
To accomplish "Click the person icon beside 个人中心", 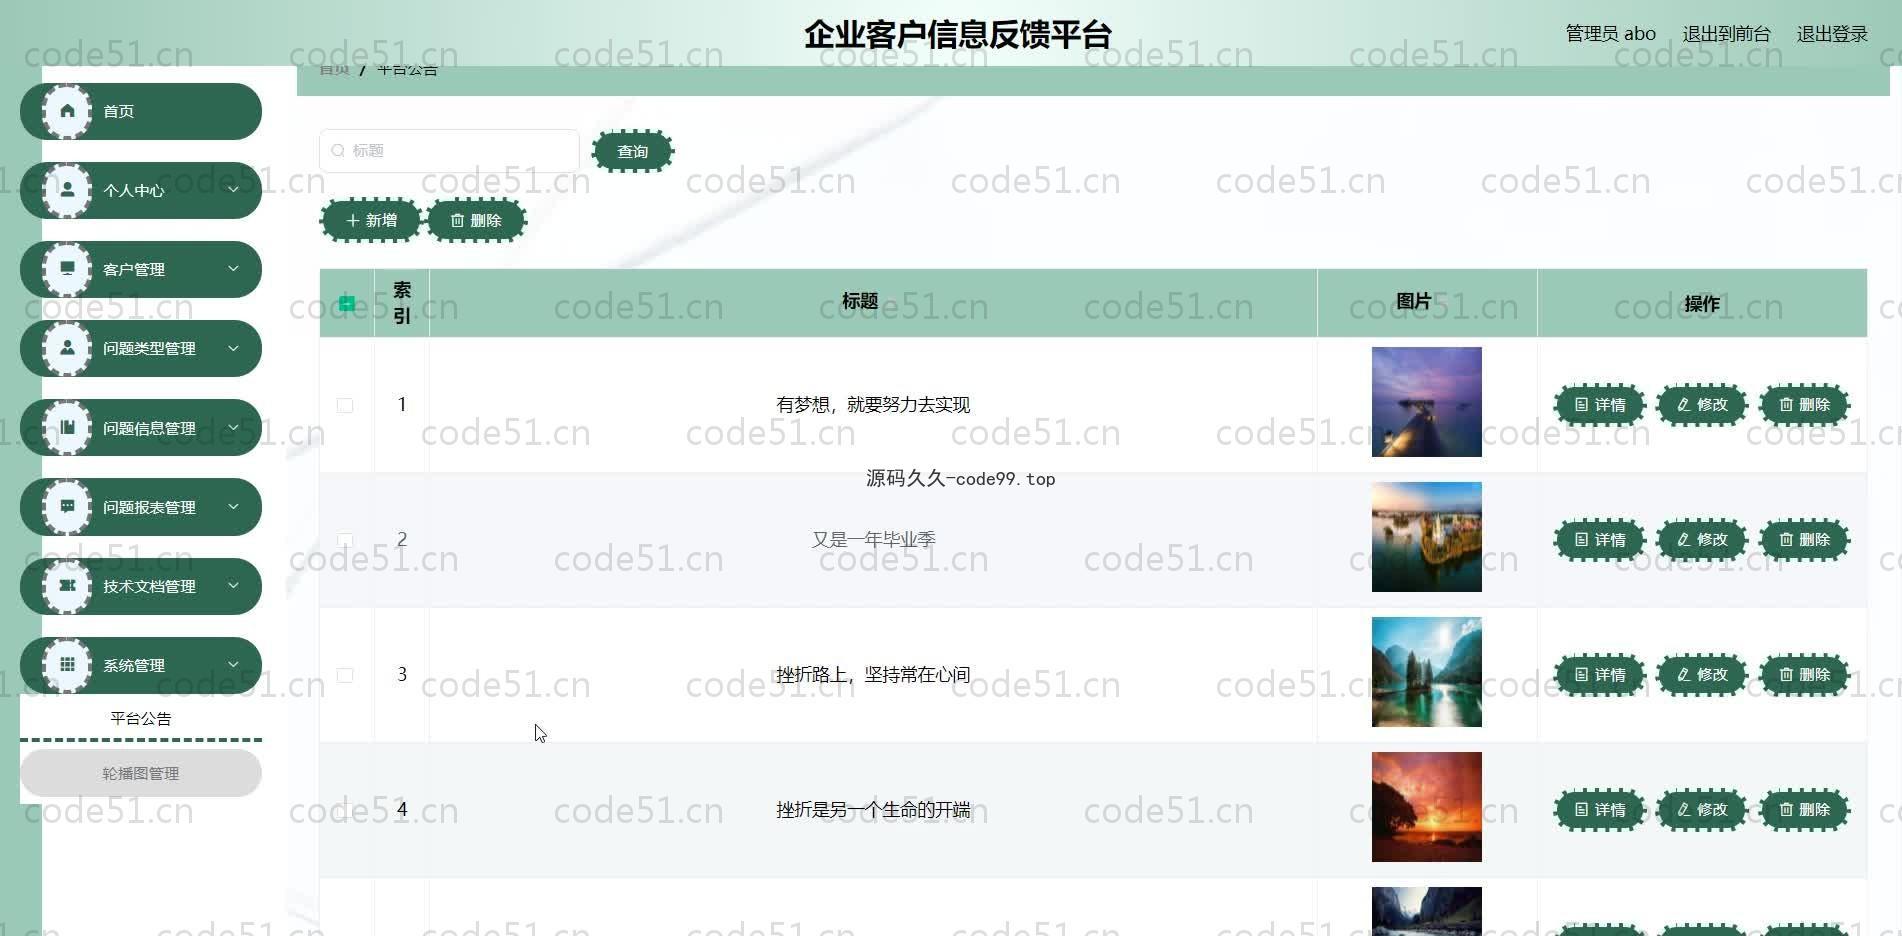I will coord(67,189).
